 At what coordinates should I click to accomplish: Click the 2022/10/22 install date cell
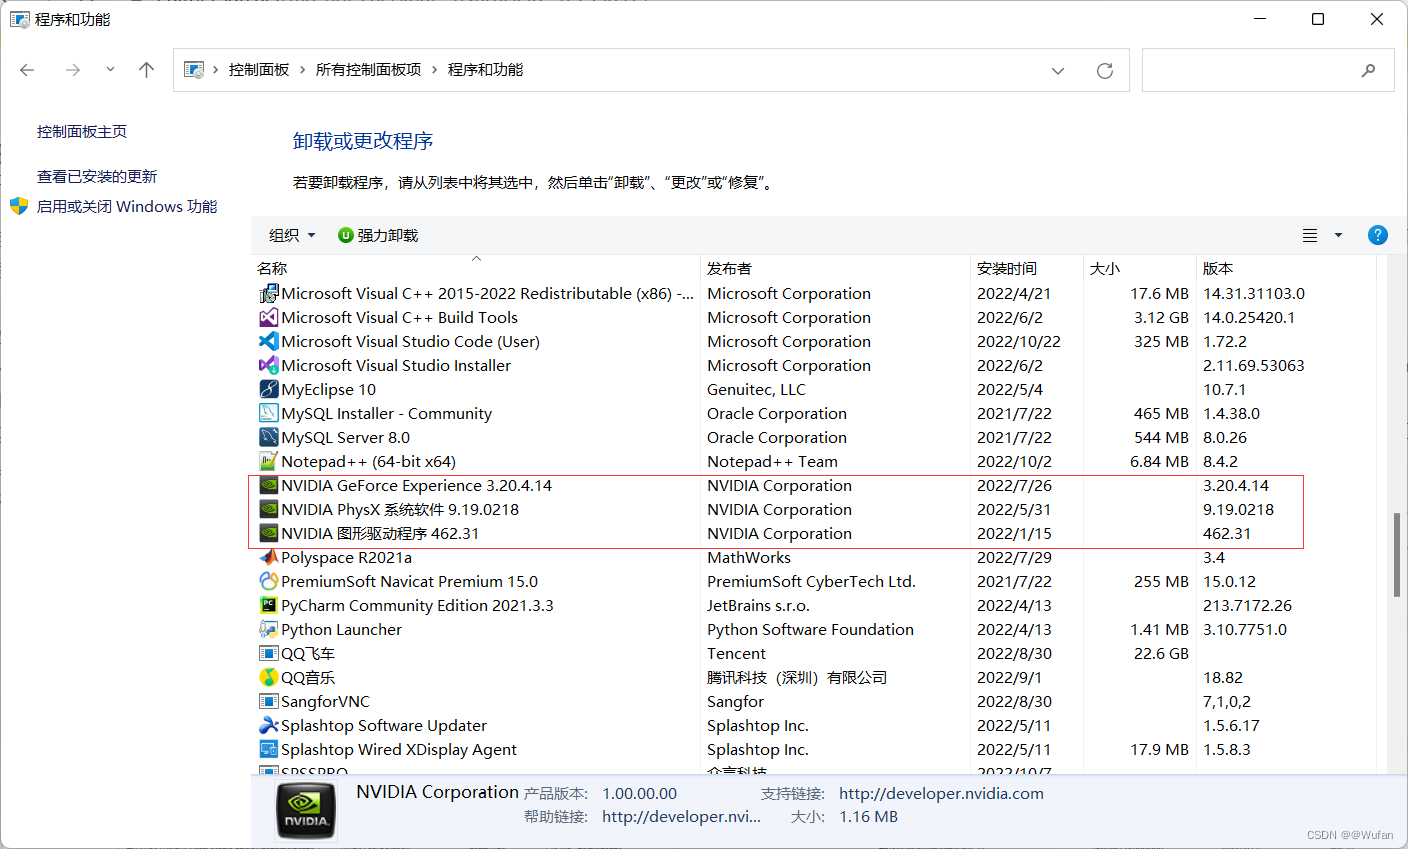(x=1019, y=342)
